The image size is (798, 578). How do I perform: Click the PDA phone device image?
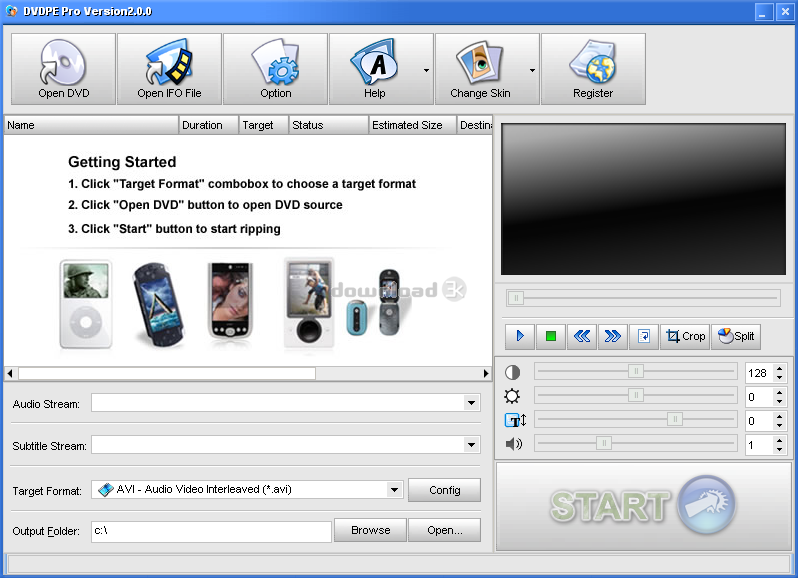click(x=230, y=300)
